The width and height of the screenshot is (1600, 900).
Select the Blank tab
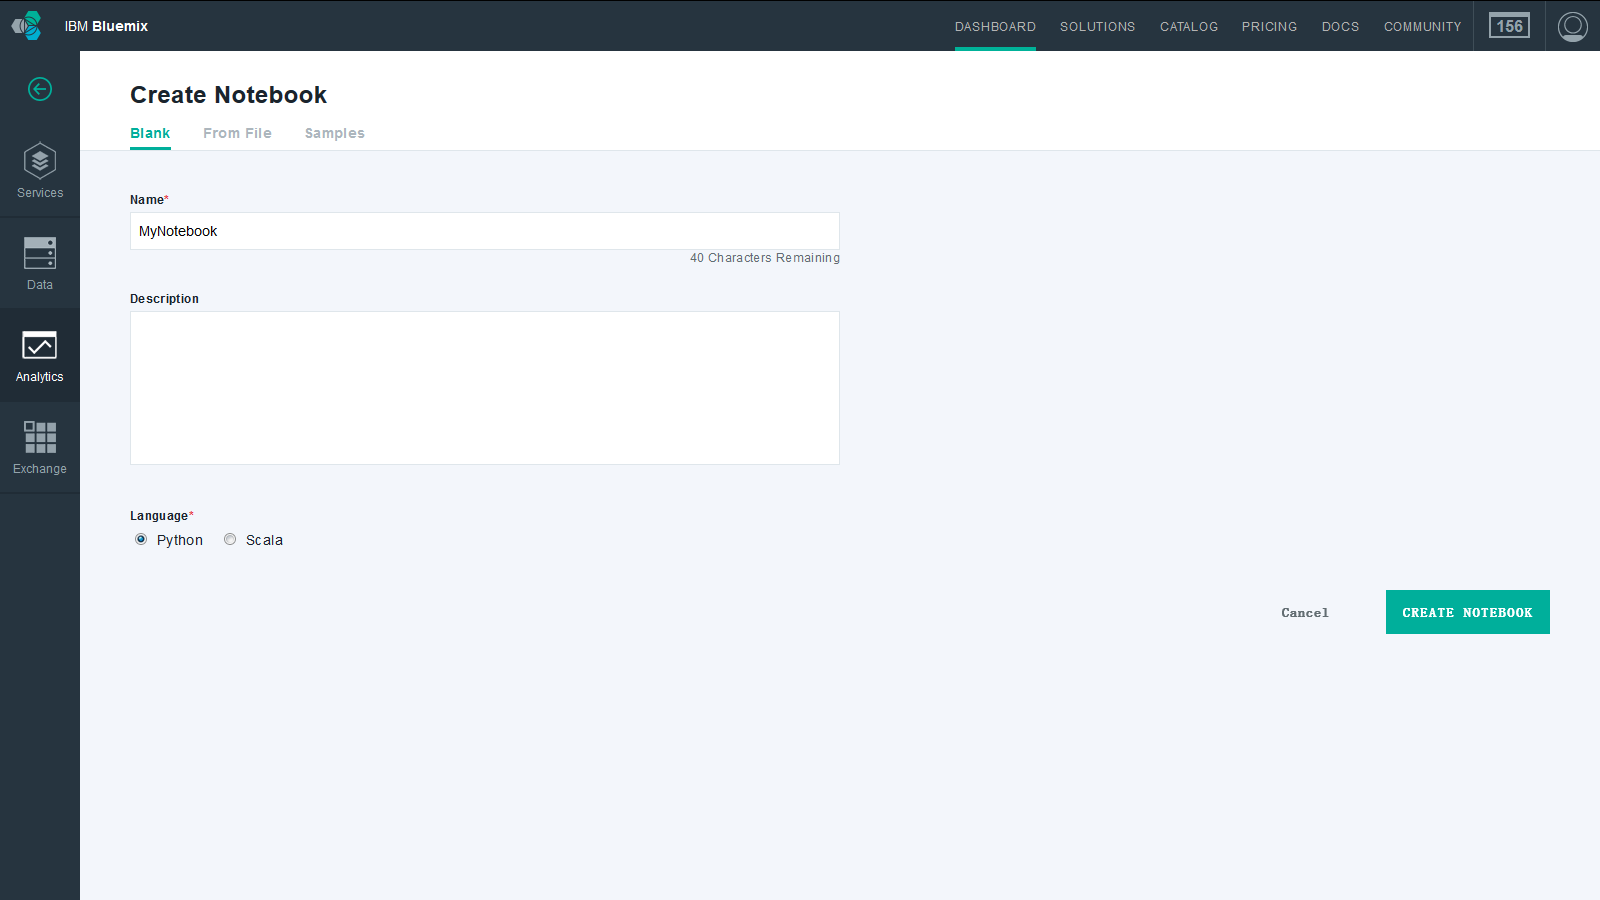point(150,133)
